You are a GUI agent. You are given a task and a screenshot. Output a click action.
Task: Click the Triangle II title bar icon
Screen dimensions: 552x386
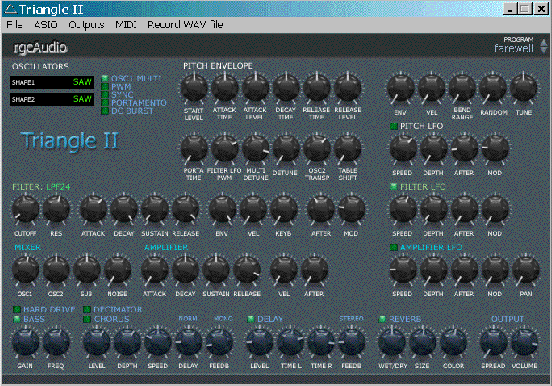[11, 9]
